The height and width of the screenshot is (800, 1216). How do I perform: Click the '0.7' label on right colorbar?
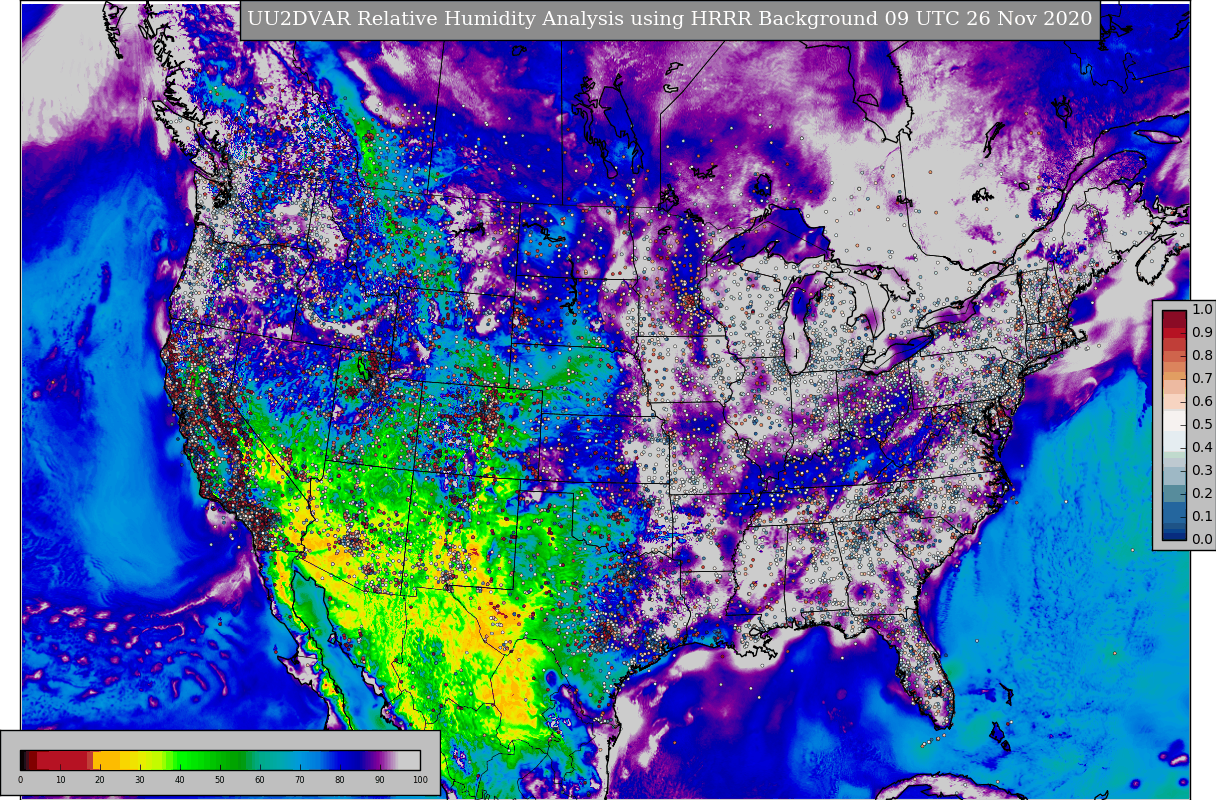pyautogui.click(x=1202, y=379)
